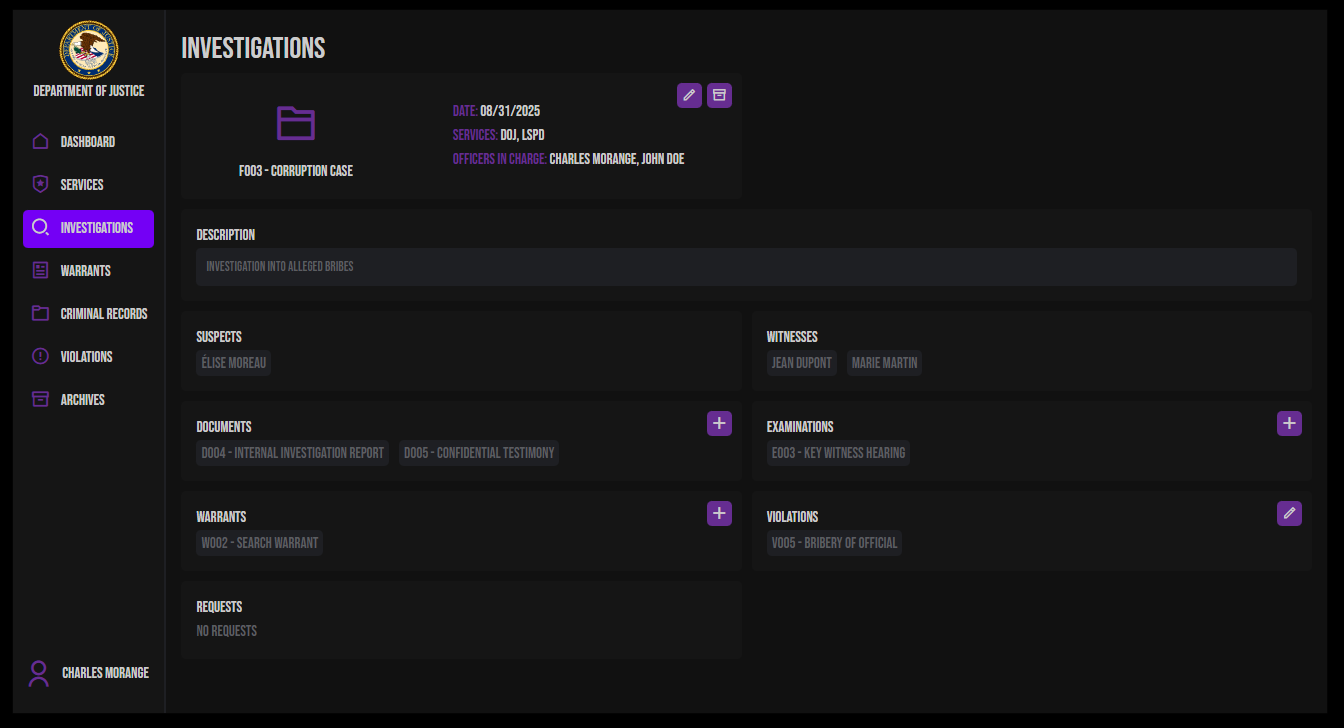The image size is (1344, 728).
Task: Click the F003 case folder icon
Action: point(296,123)
